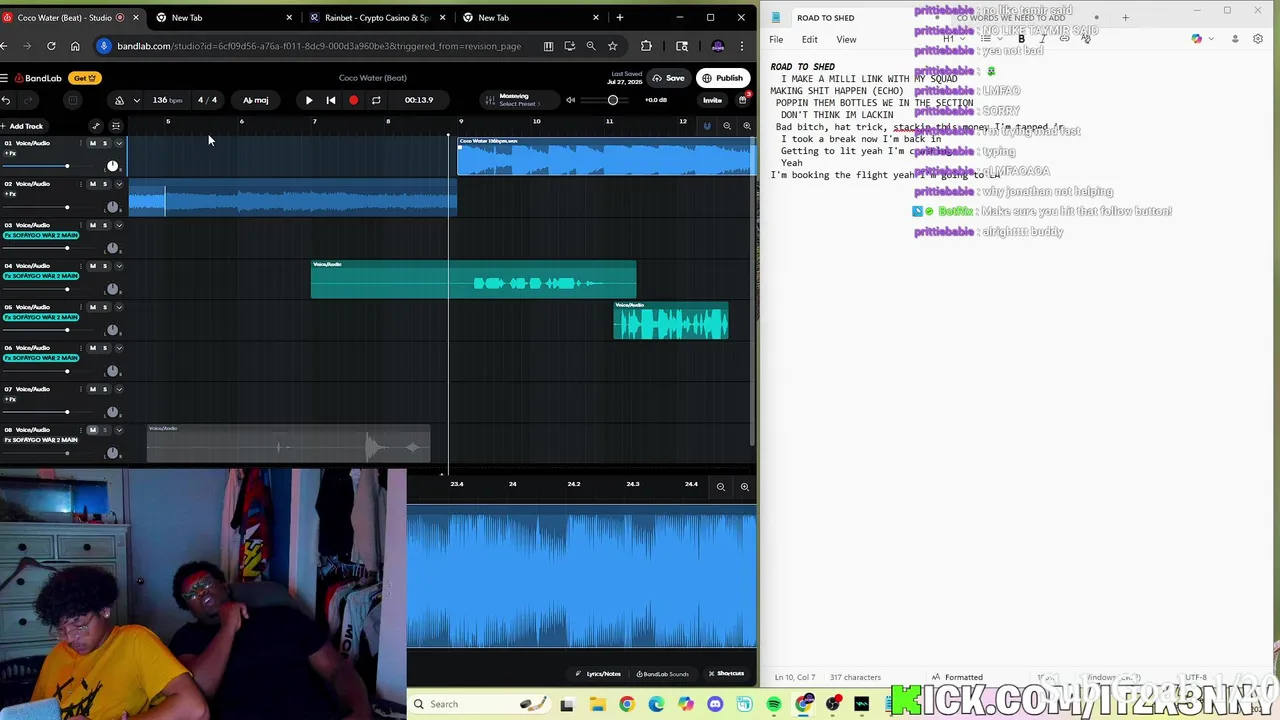Mute master output using the speaker icon
The image size is (1280, 720).
tap(570, 100)
